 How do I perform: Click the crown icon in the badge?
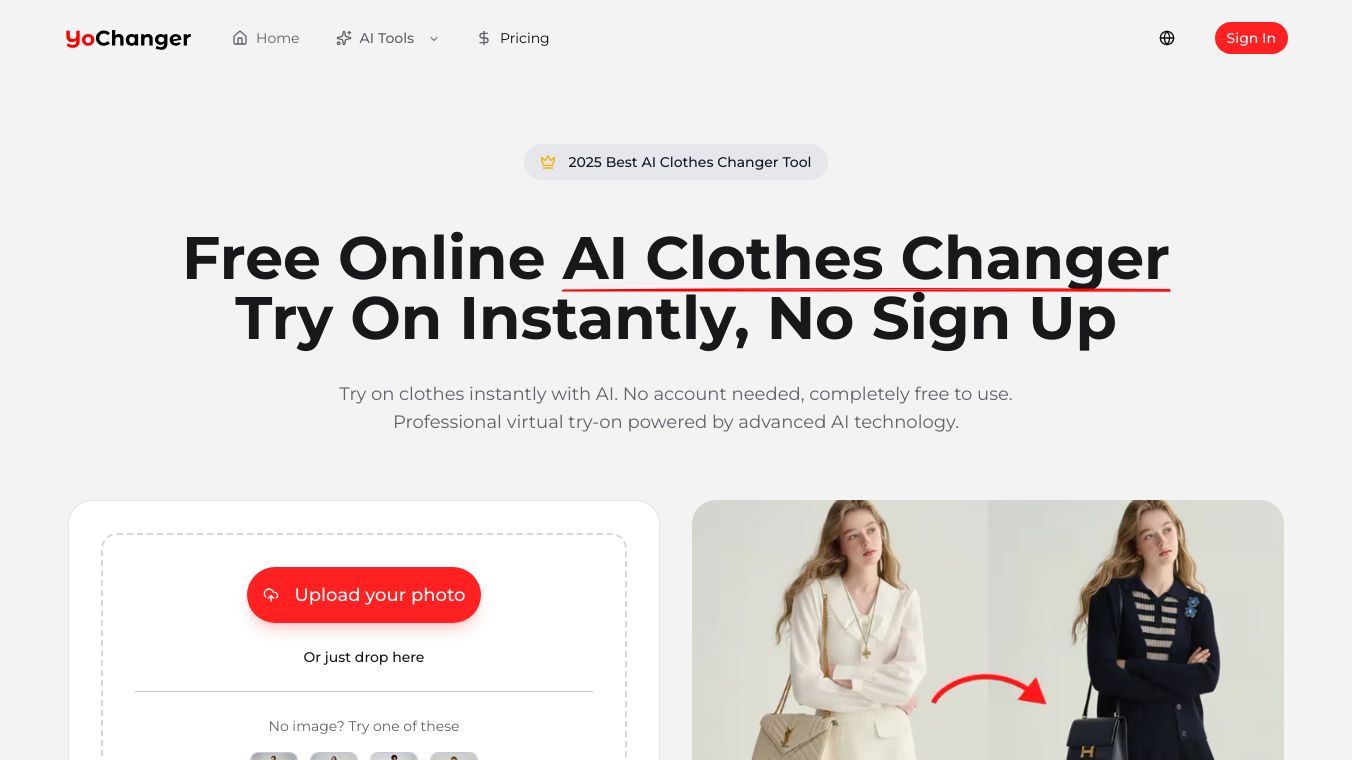pyautogui.click(x=548, y=162)
